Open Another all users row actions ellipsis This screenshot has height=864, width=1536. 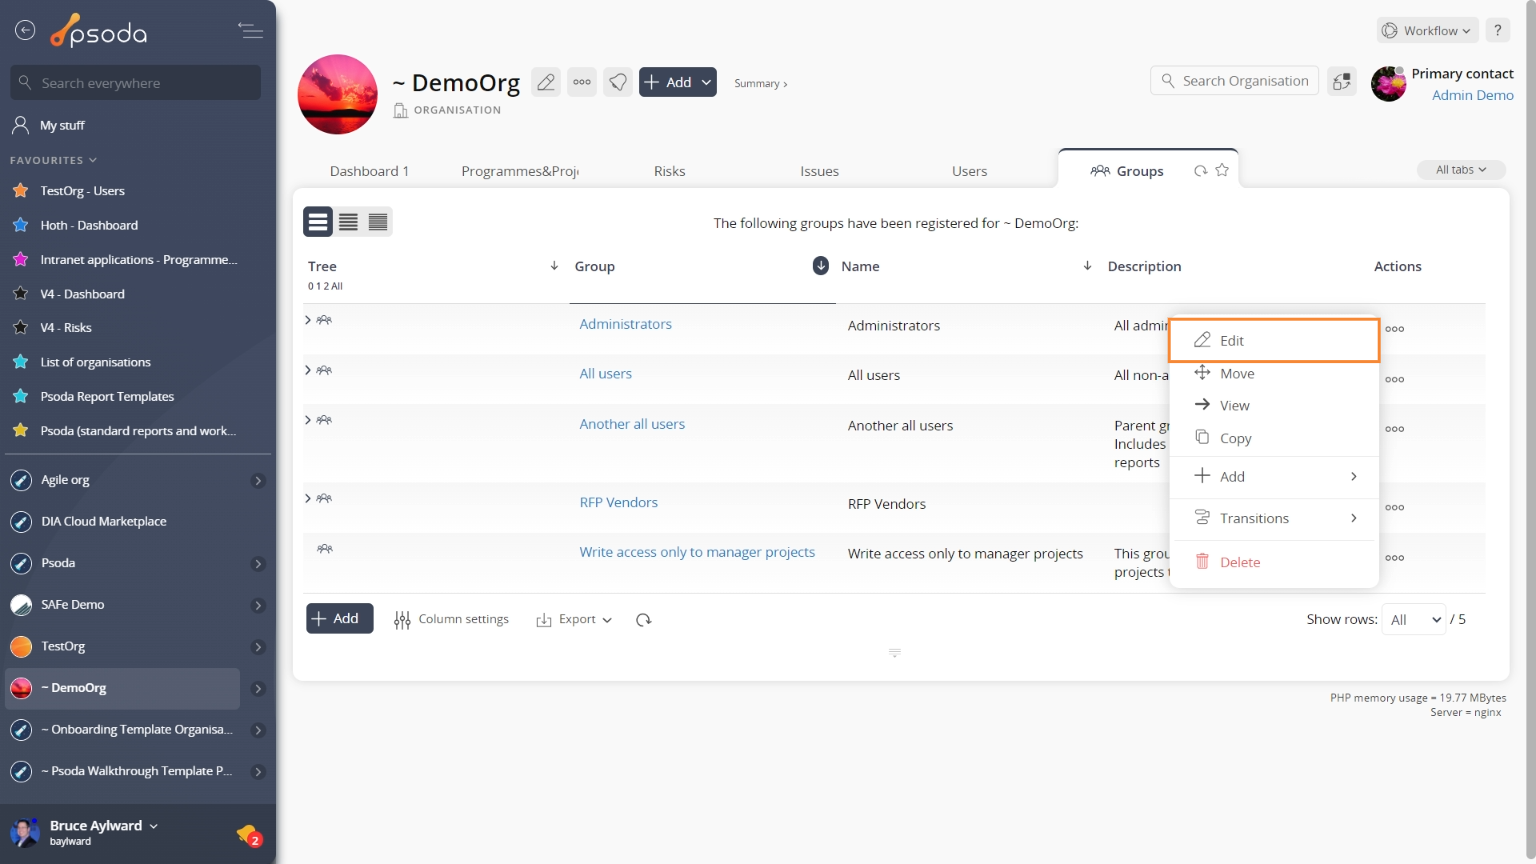pyautogui.click(x=1395, y=429)
